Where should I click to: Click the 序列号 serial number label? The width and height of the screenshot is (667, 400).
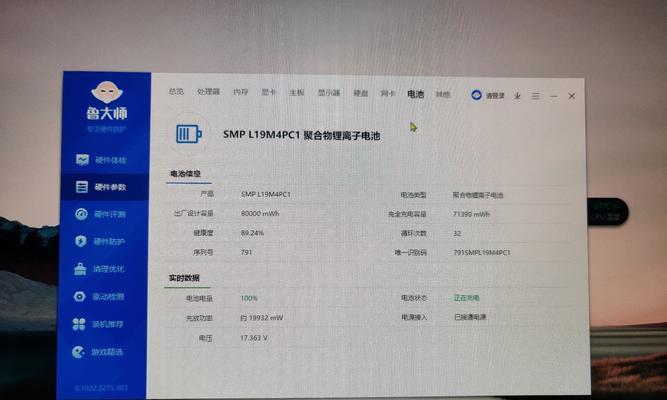pos(203,252)
